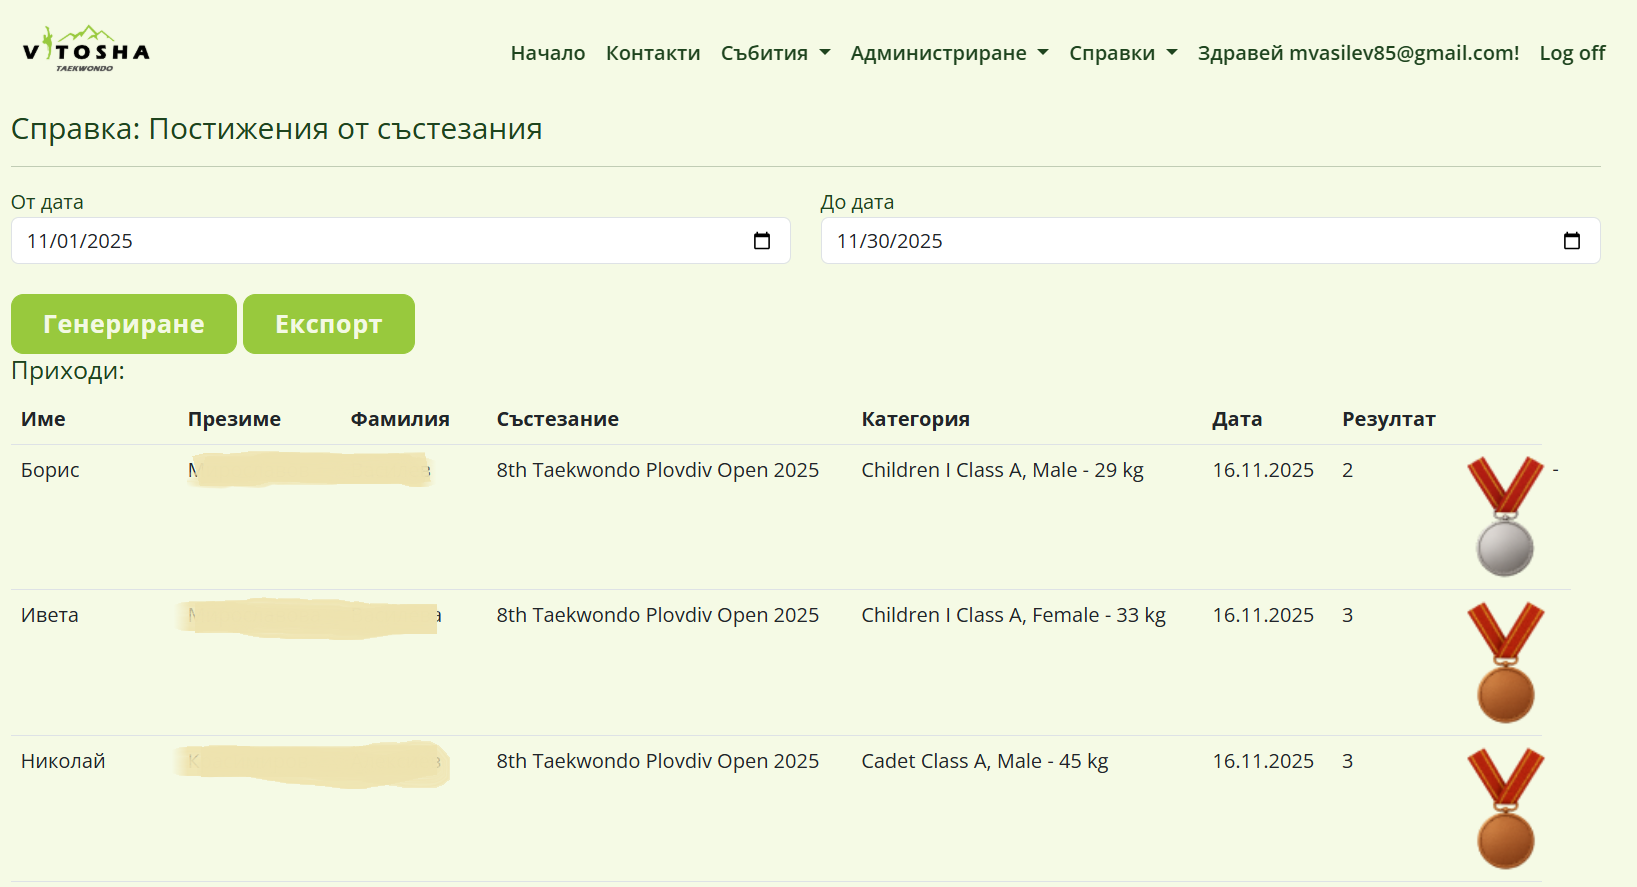Click the Log off link
Image resolution: width=1637 pixels, height=887 pixels.
point(1572,53)
